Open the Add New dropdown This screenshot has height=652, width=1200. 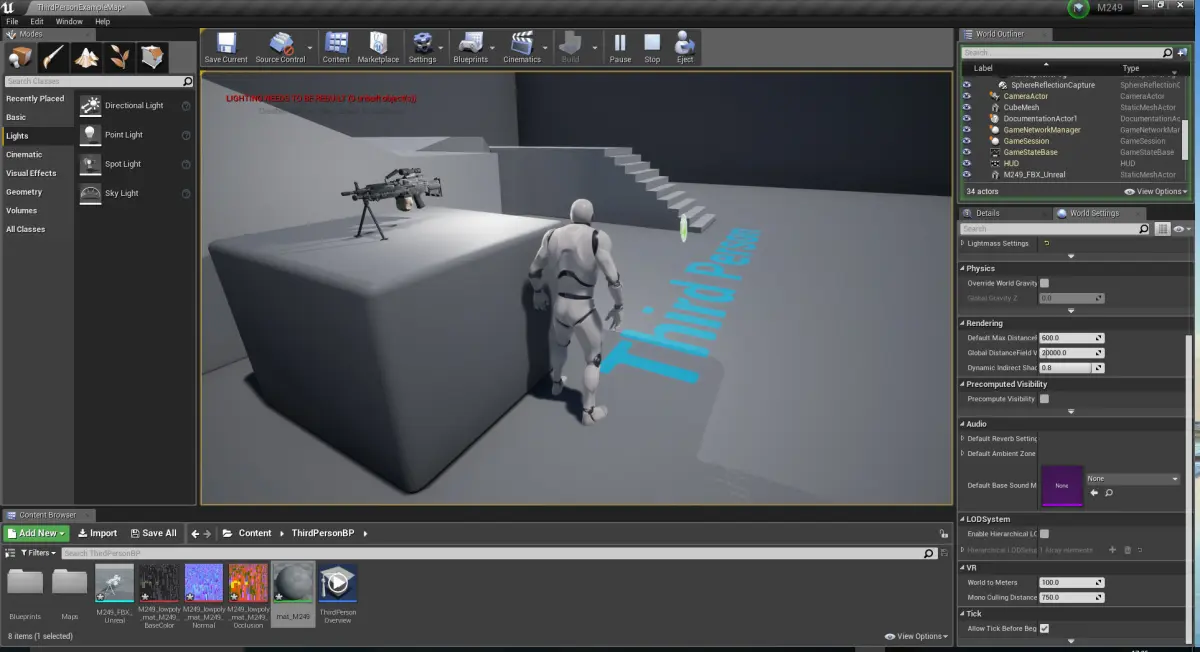36,533
